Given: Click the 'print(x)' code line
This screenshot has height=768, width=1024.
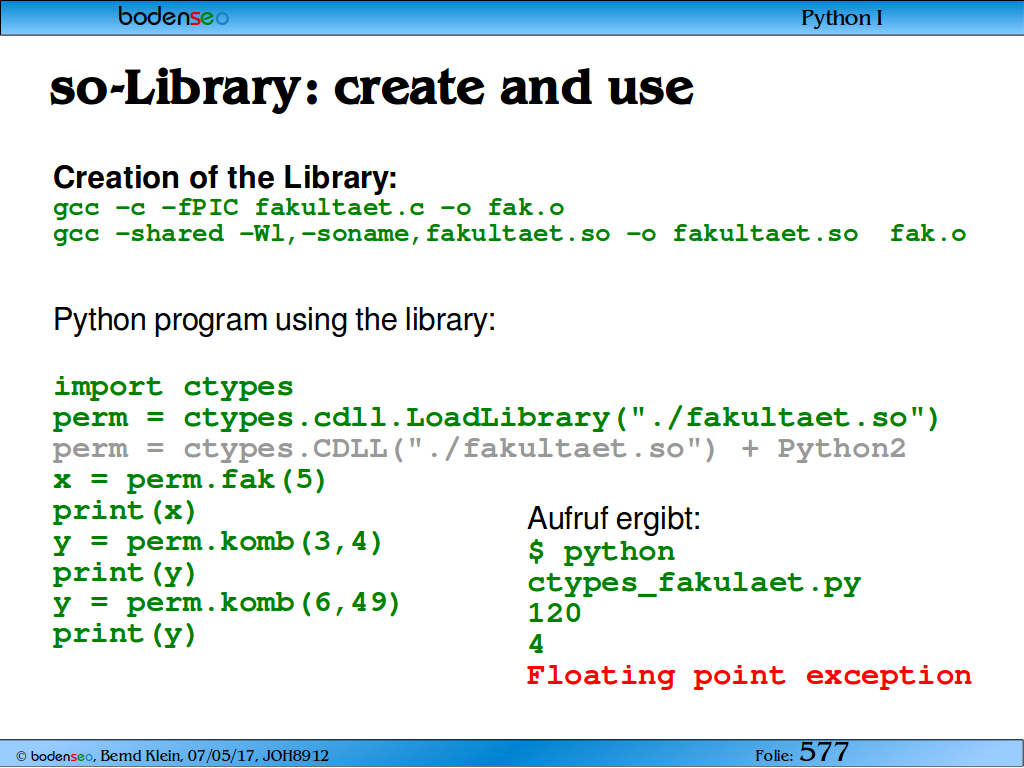Looking at the screenshot, I should [x=125, y=511].
